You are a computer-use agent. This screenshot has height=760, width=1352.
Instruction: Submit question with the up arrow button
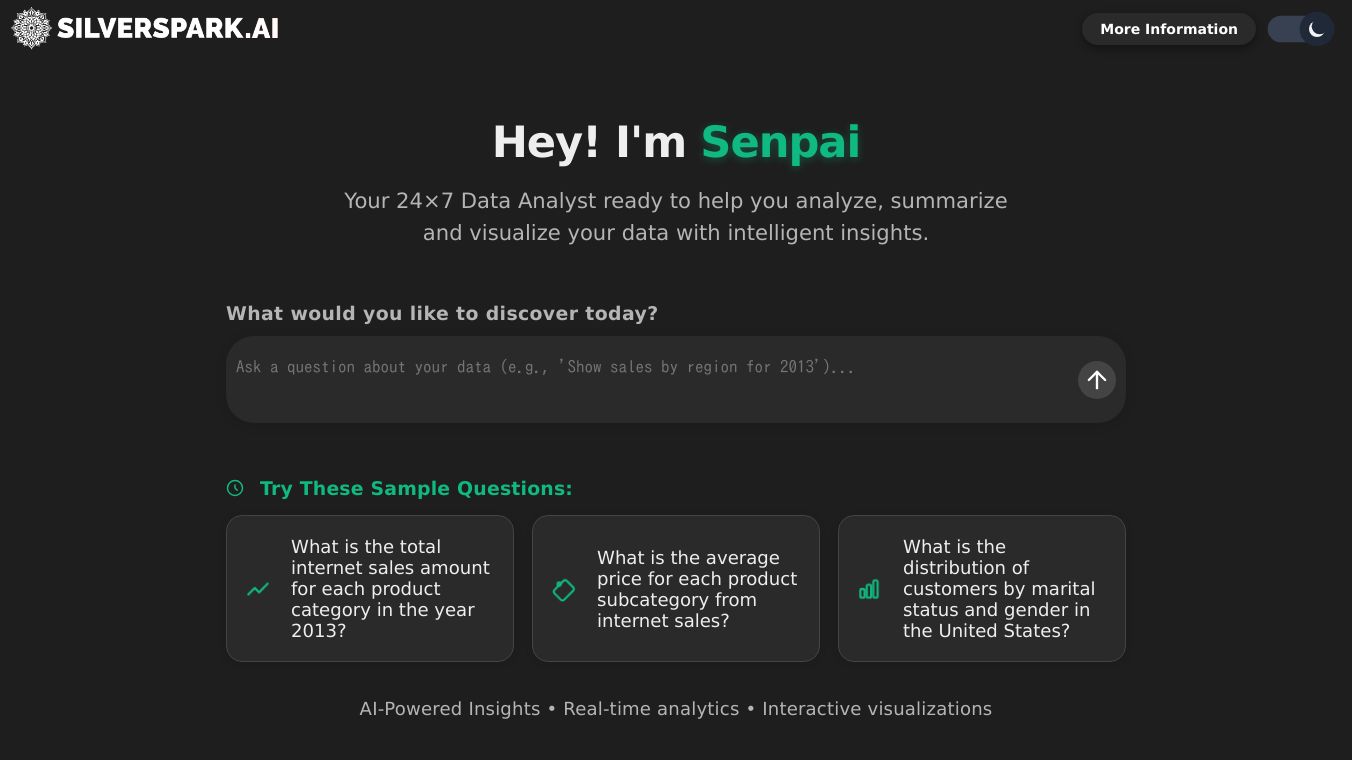pos(1096,380)
